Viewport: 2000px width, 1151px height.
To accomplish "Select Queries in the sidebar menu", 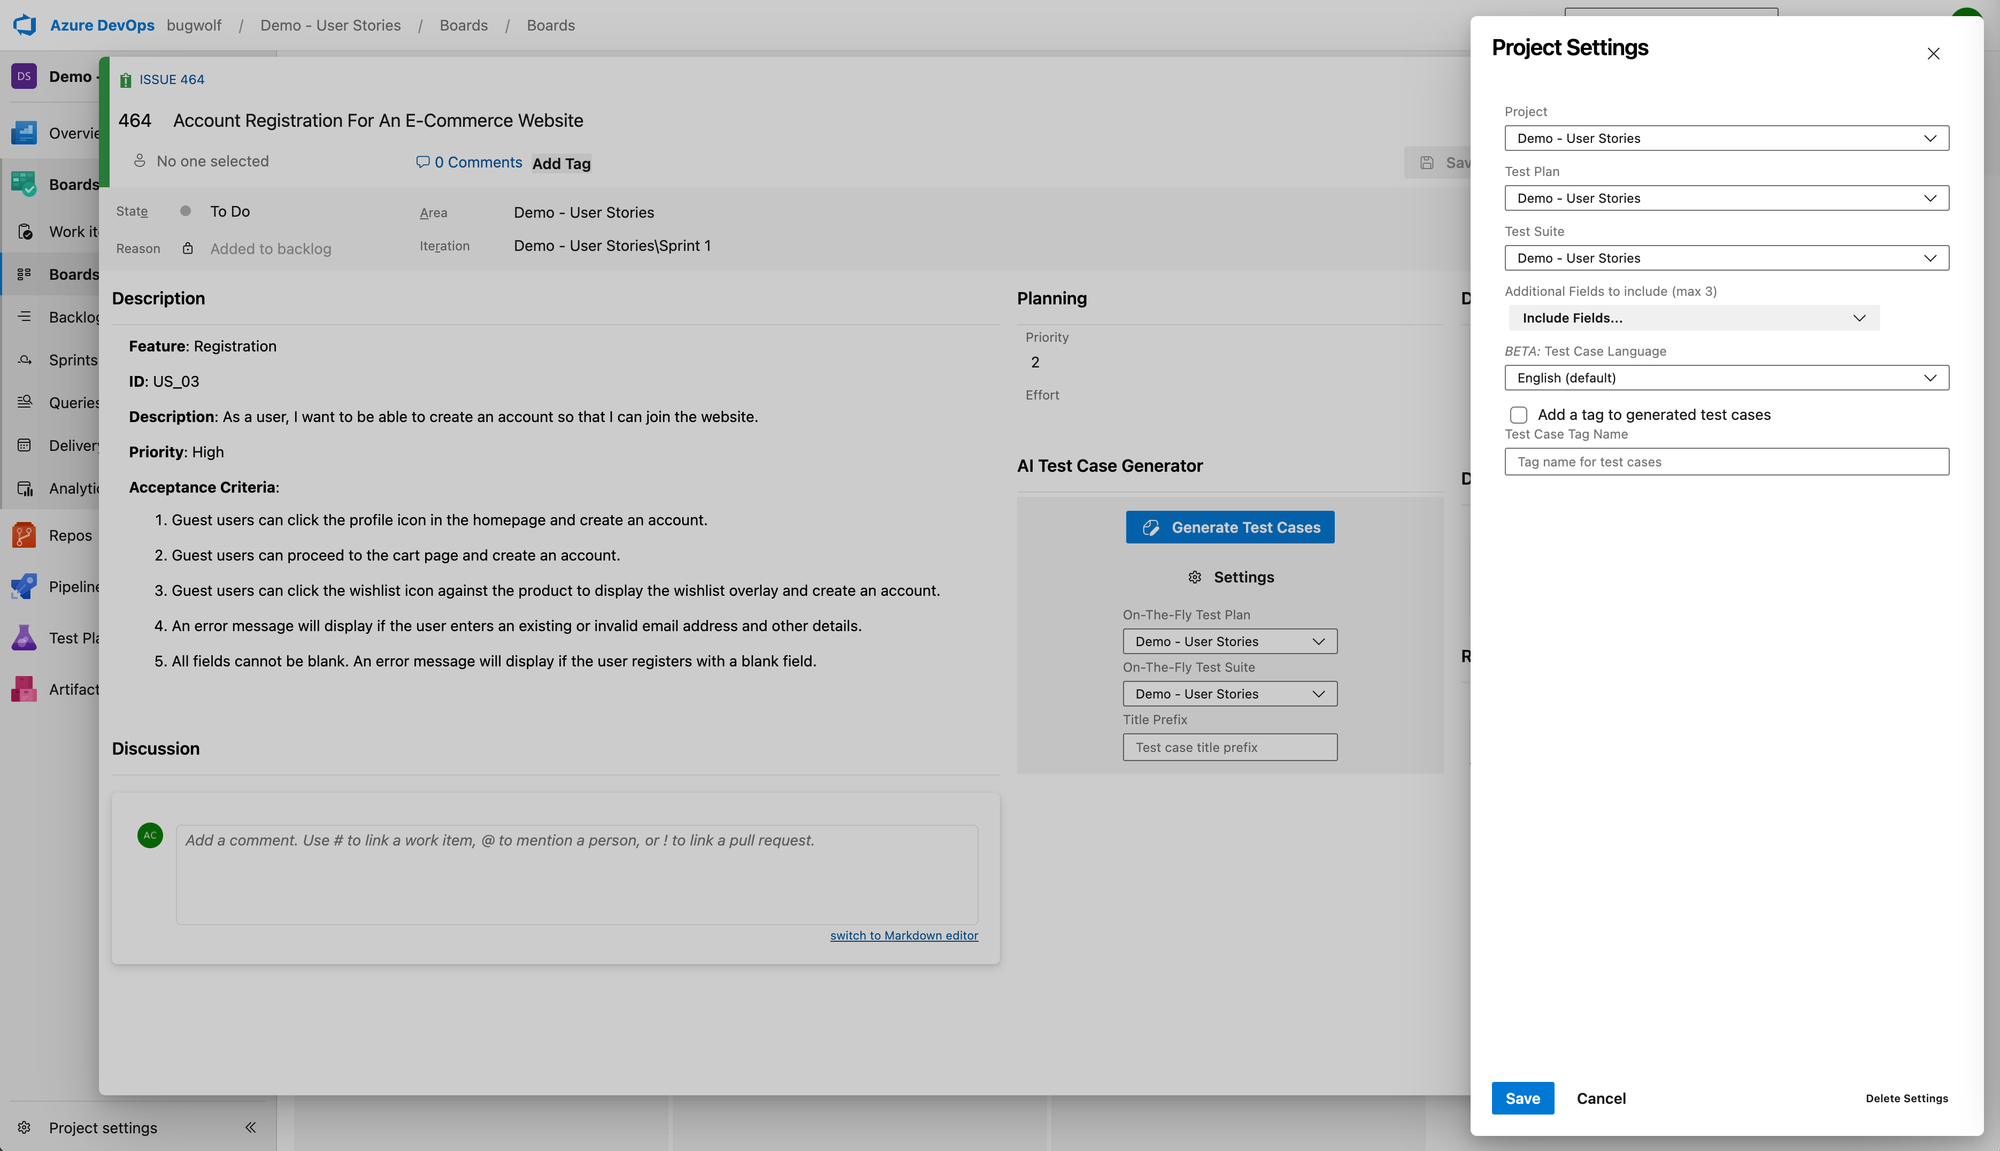I will point(74,402).
